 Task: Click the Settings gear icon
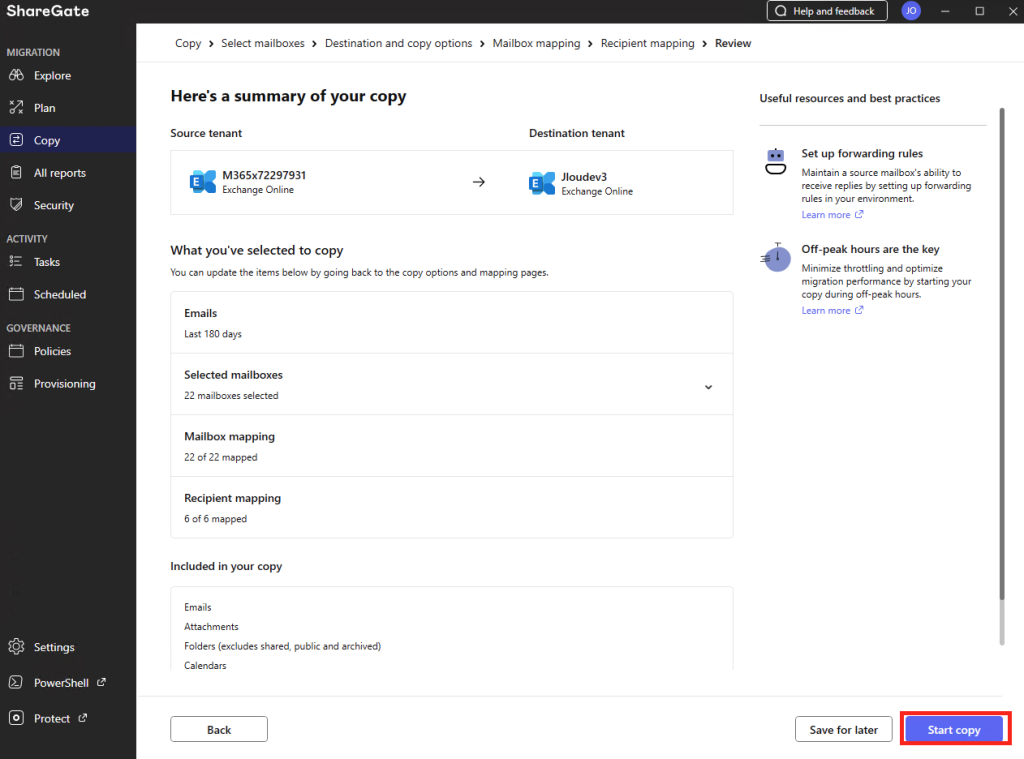[x=16, y=647]
